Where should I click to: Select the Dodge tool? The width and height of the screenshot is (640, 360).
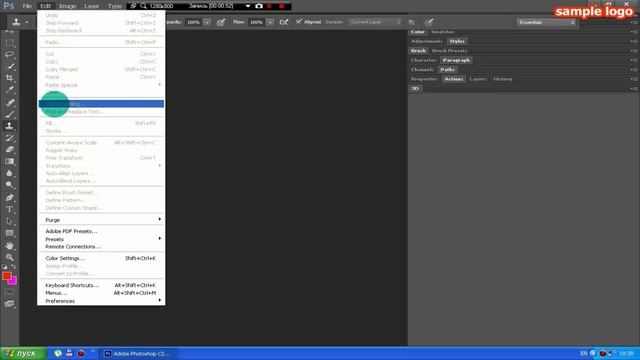(9, 185)
